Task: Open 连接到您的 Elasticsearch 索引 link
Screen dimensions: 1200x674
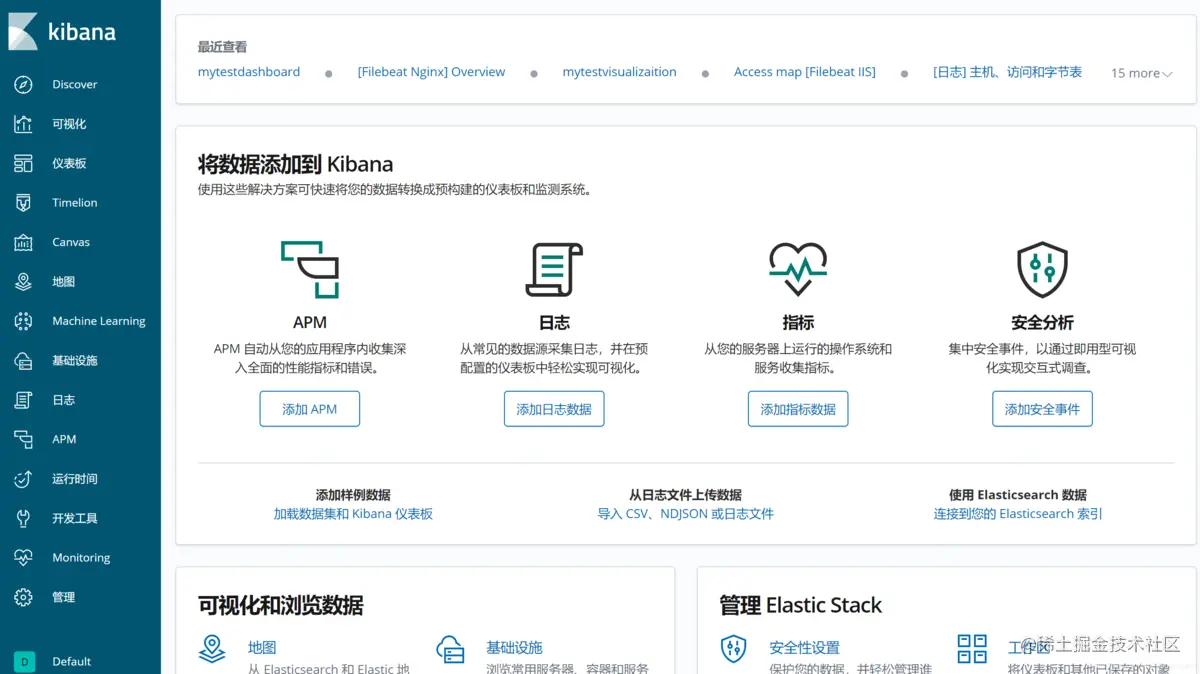Action: (1018, 514)
